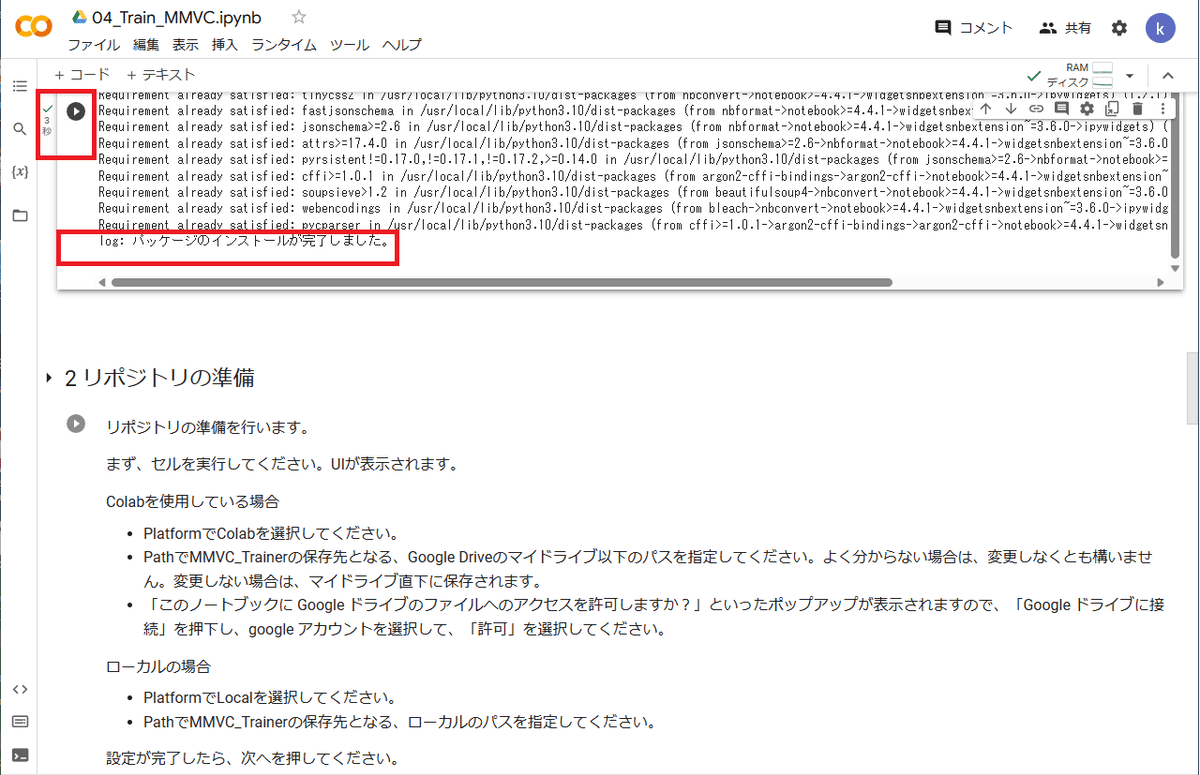This screenshot has height=775, width=1200.
Task: Click the bullet PlatformでColabを選択してください。
Action: coord(271,532)
